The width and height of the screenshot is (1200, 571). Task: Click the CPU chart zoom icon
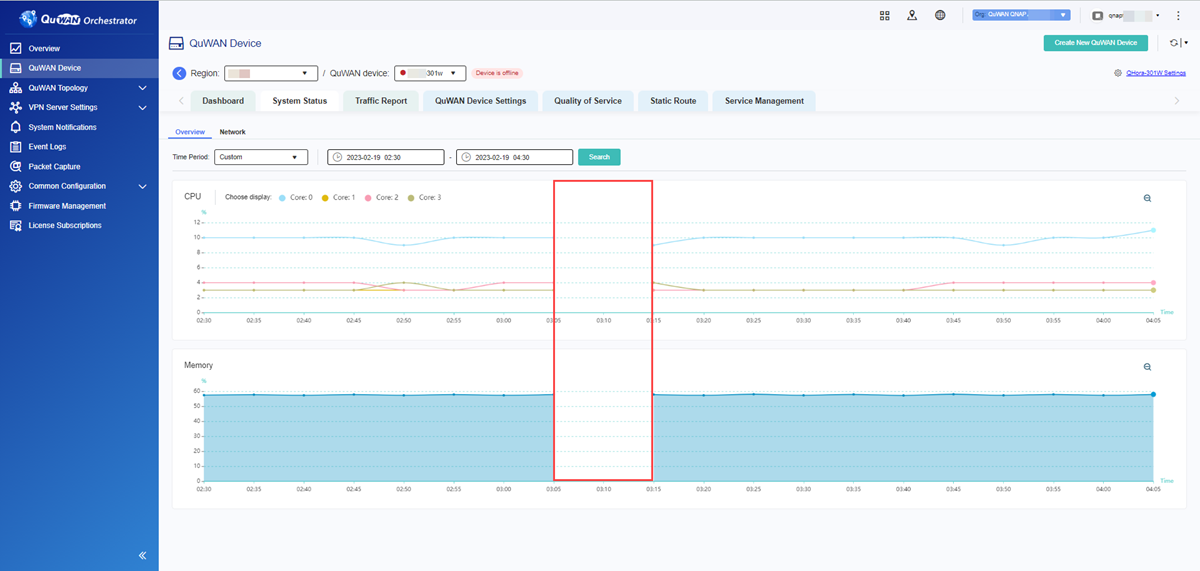[1148, 198]
